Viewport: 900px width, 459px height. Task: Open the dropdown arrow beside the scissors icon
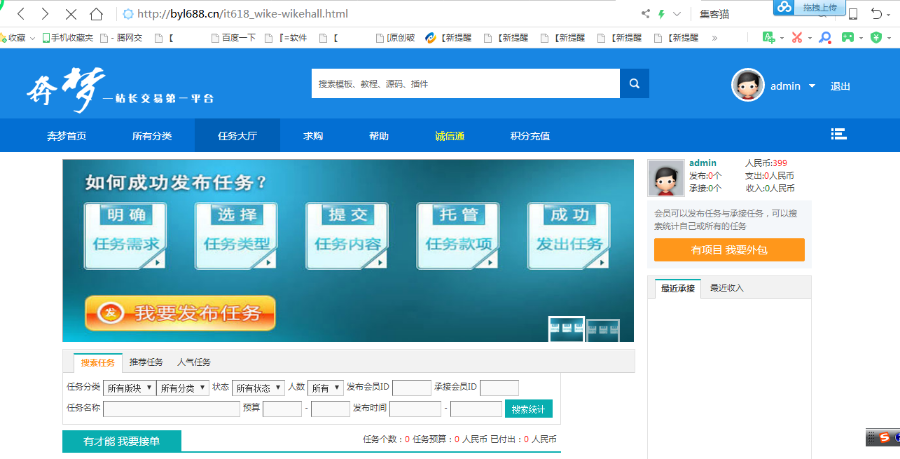[x=810, y=38]
